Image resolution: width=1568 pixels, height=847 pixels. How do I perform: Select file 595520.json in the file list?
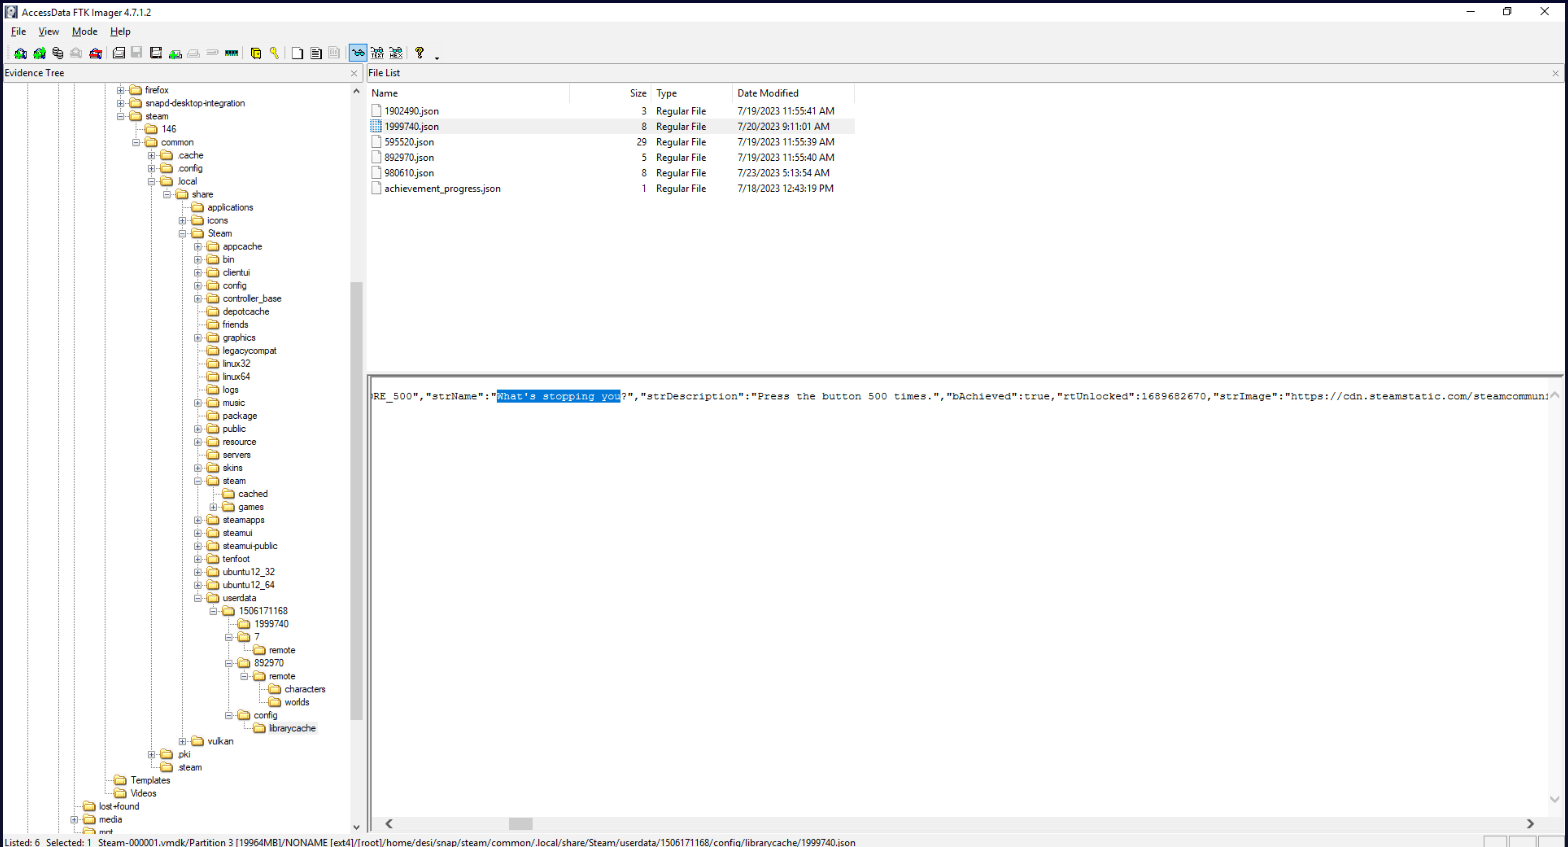(409, 142)
